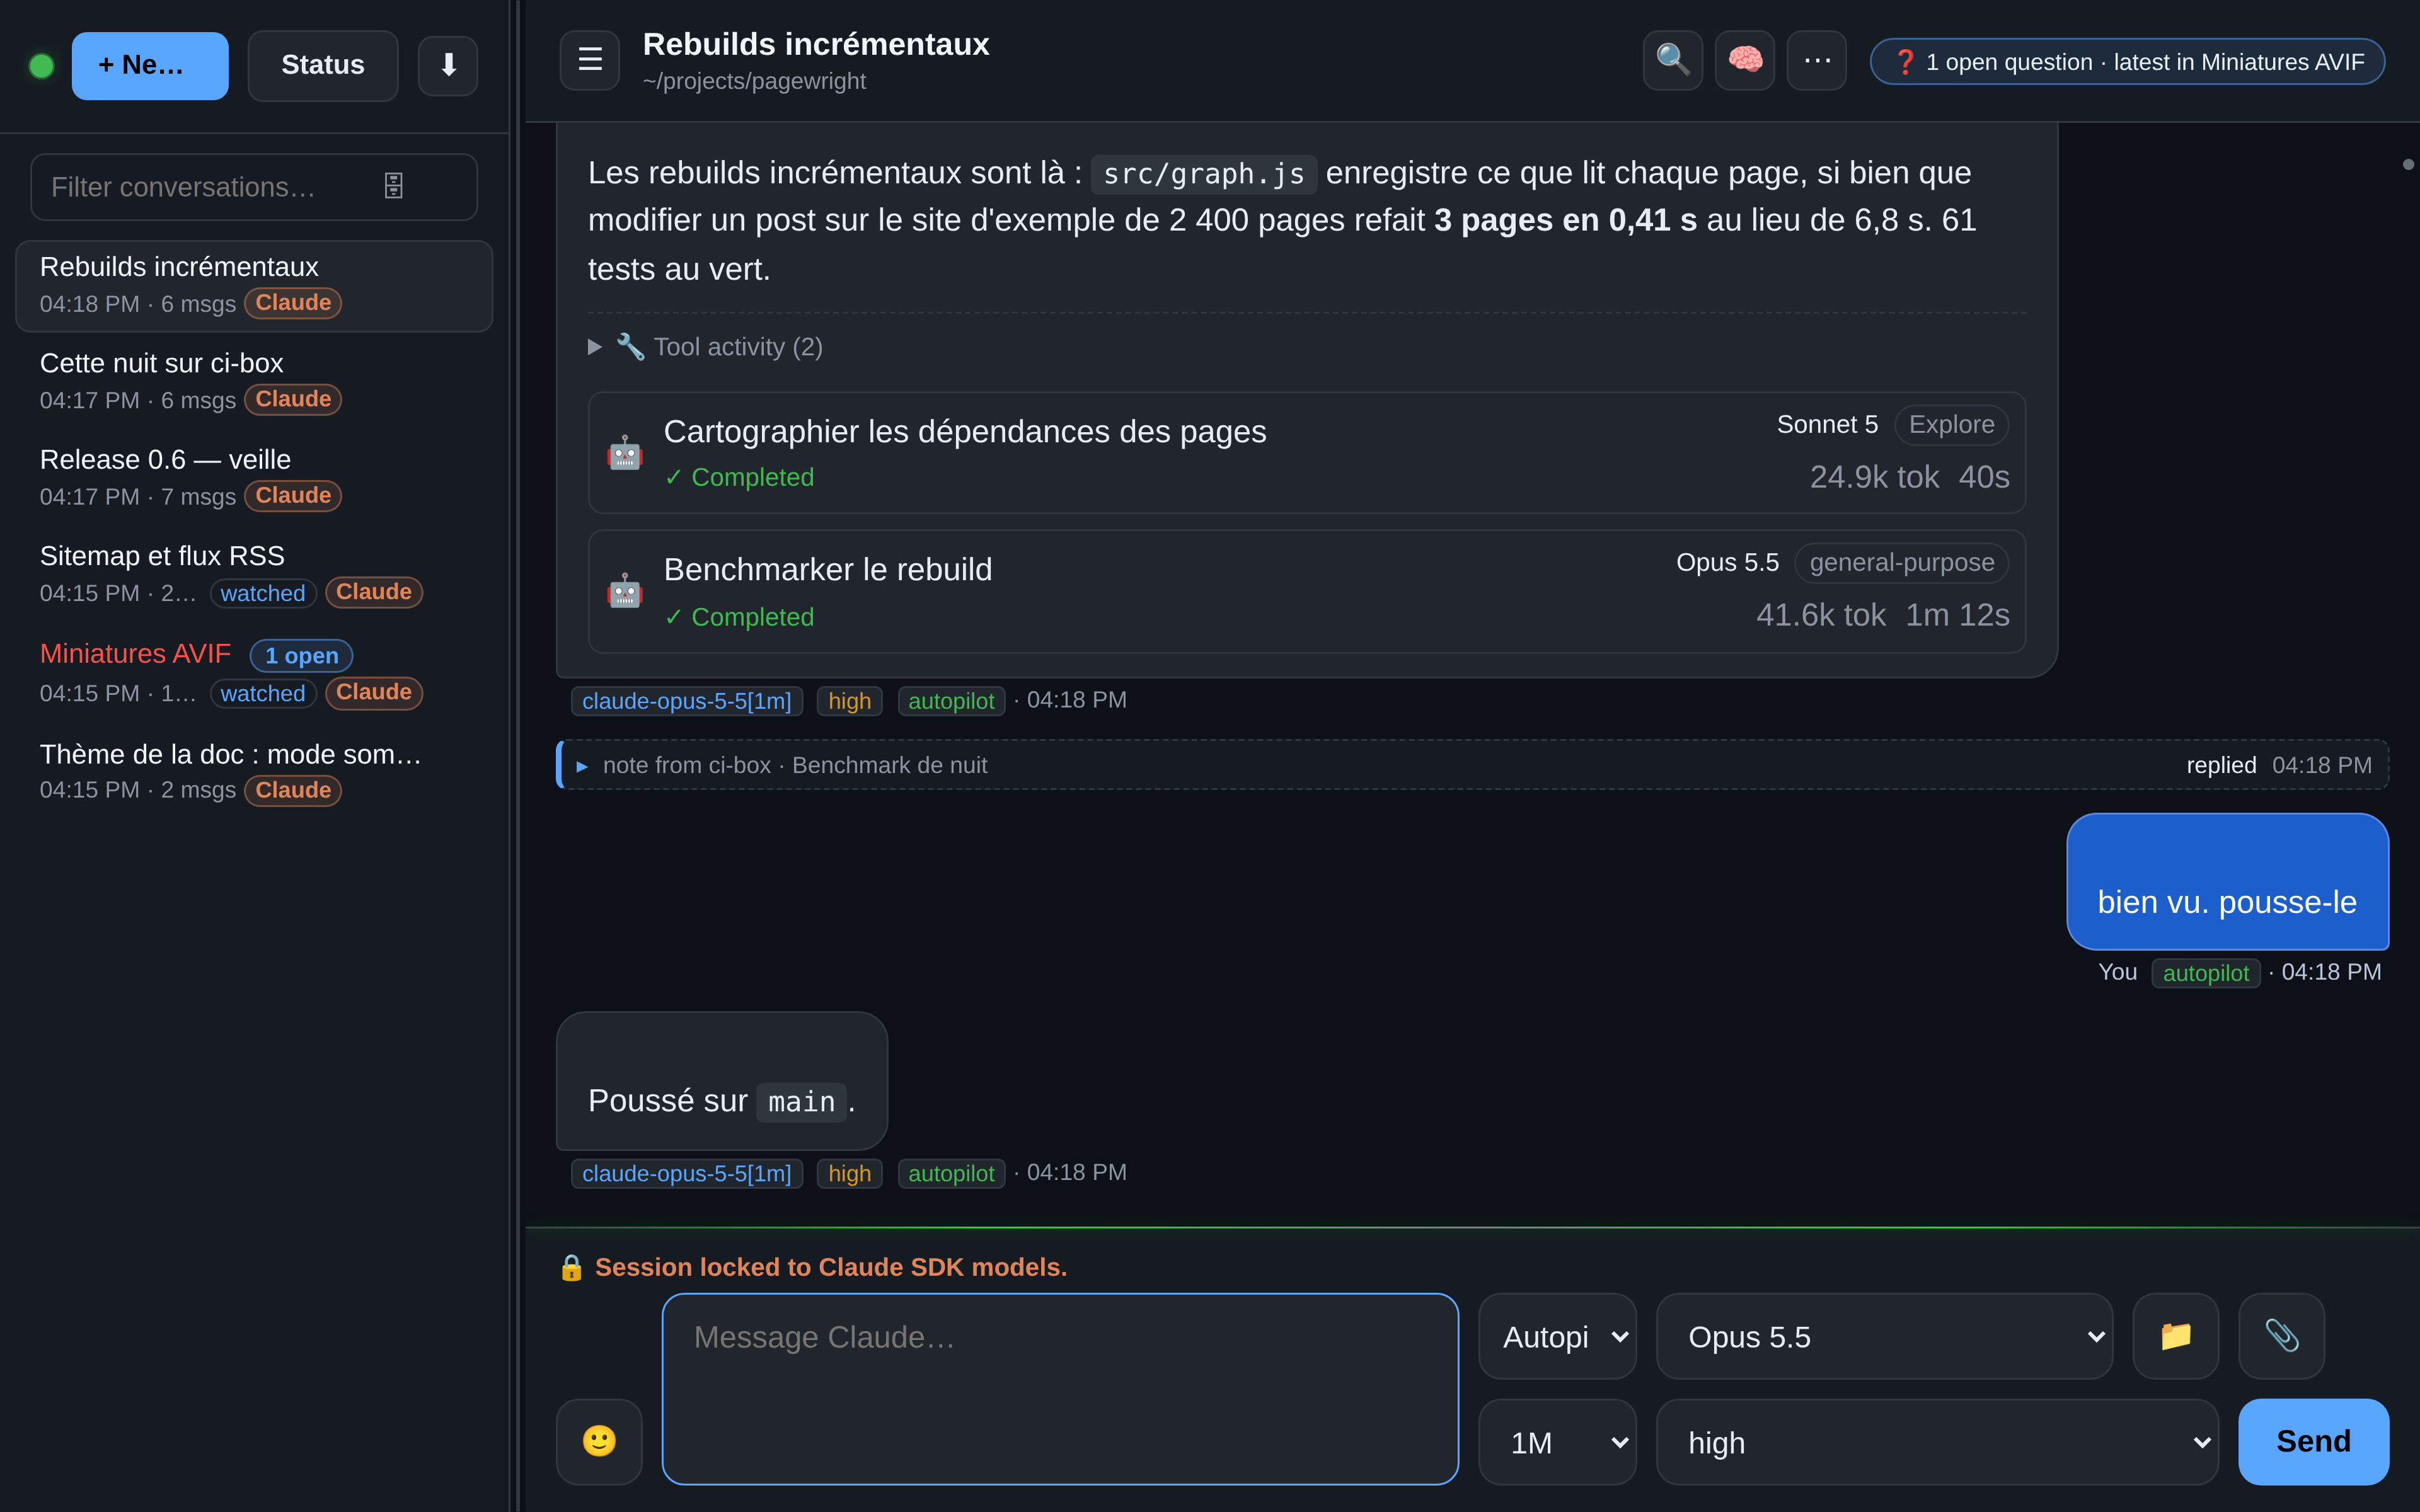Open the three-dots more options menu
Viewport: 2420px width, 1512px height.
click(1816, 60)
